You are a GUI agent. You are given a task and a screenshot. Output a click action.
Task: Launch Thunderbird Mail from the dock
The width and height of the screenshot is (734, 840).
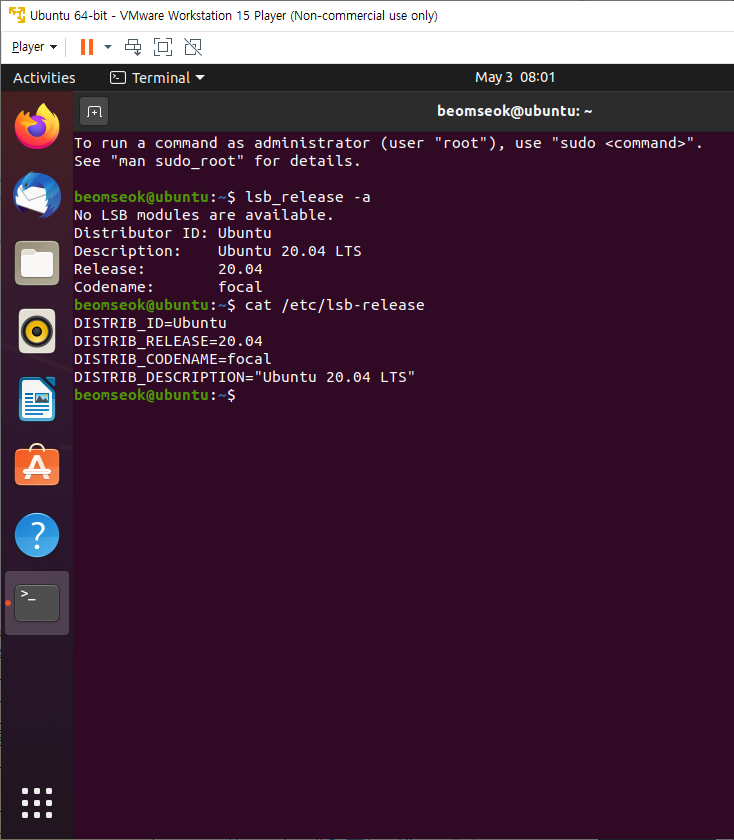pyautogui.click(x=37, y=195)
